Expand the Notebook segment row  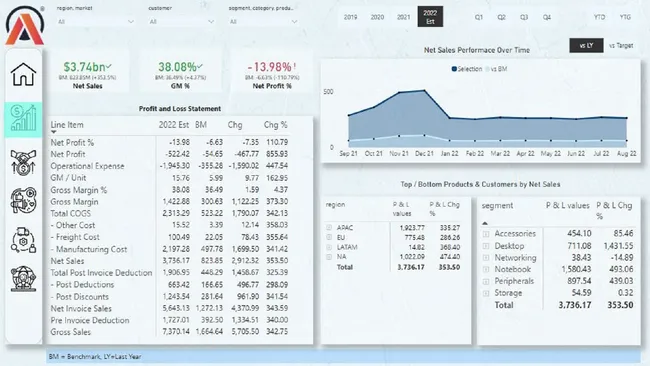click(x=485, y=269)
